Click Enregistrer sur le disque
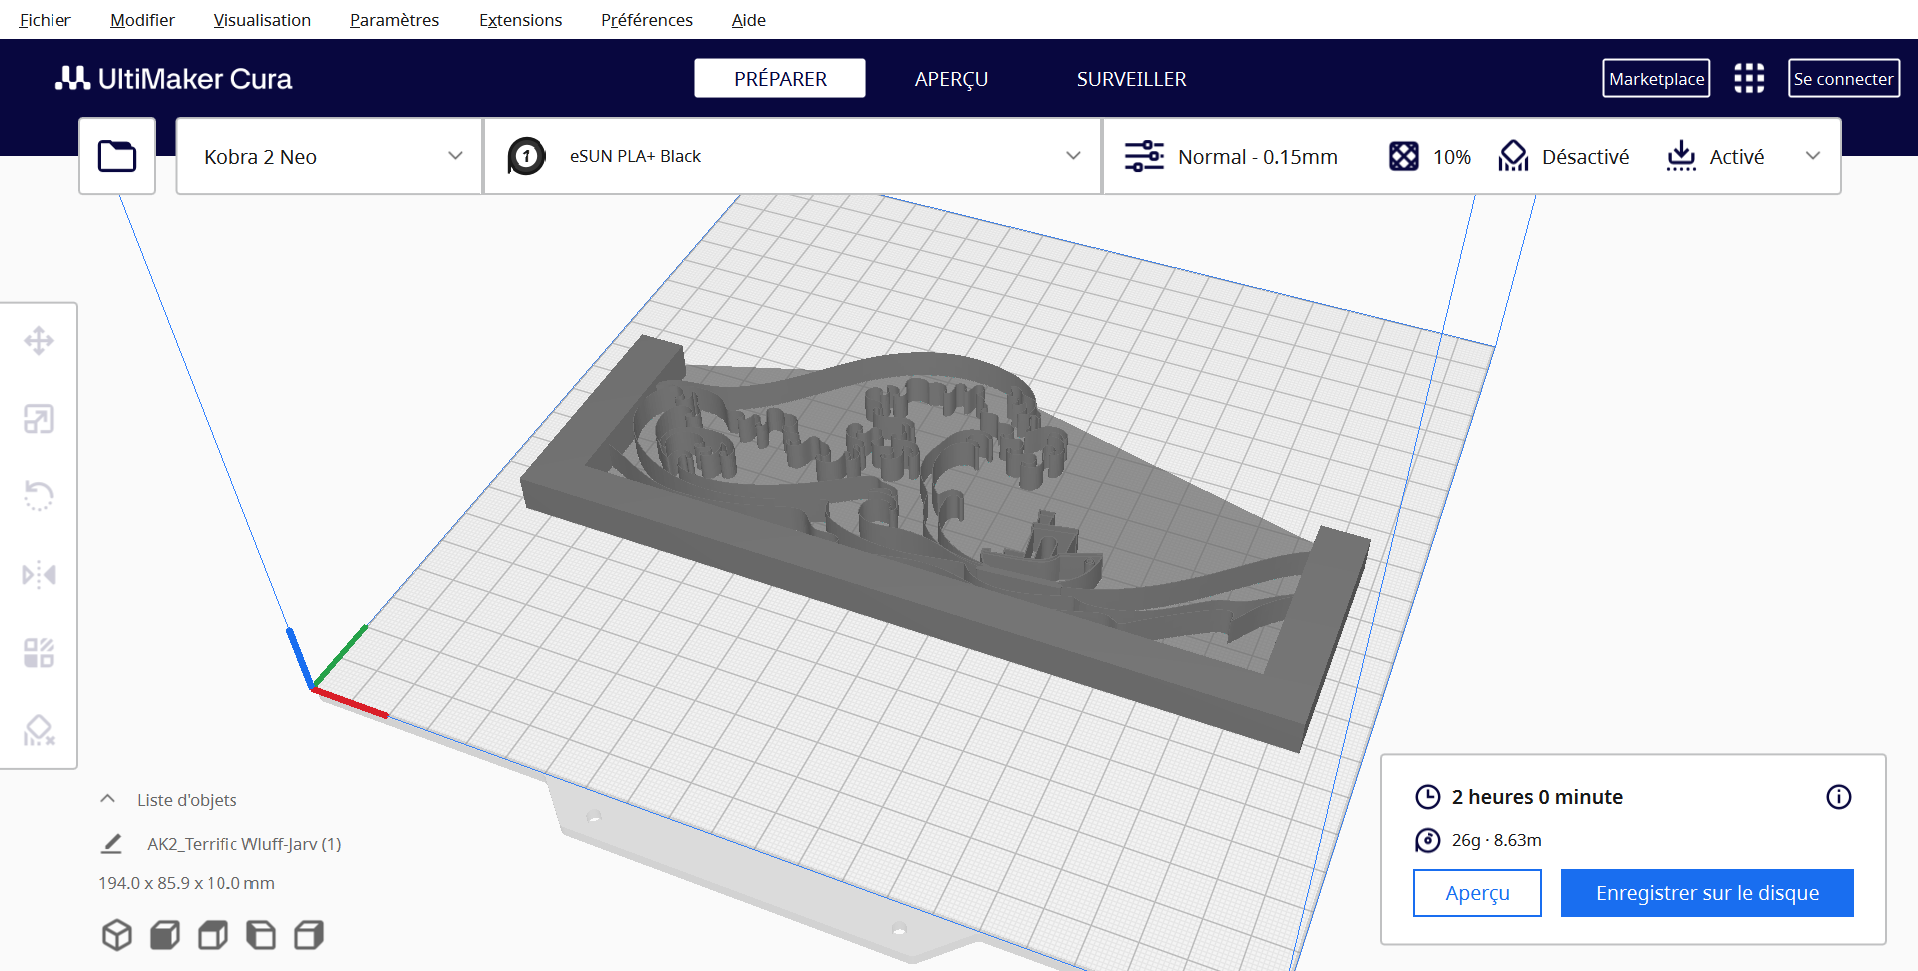 (x=1707, y=893)
